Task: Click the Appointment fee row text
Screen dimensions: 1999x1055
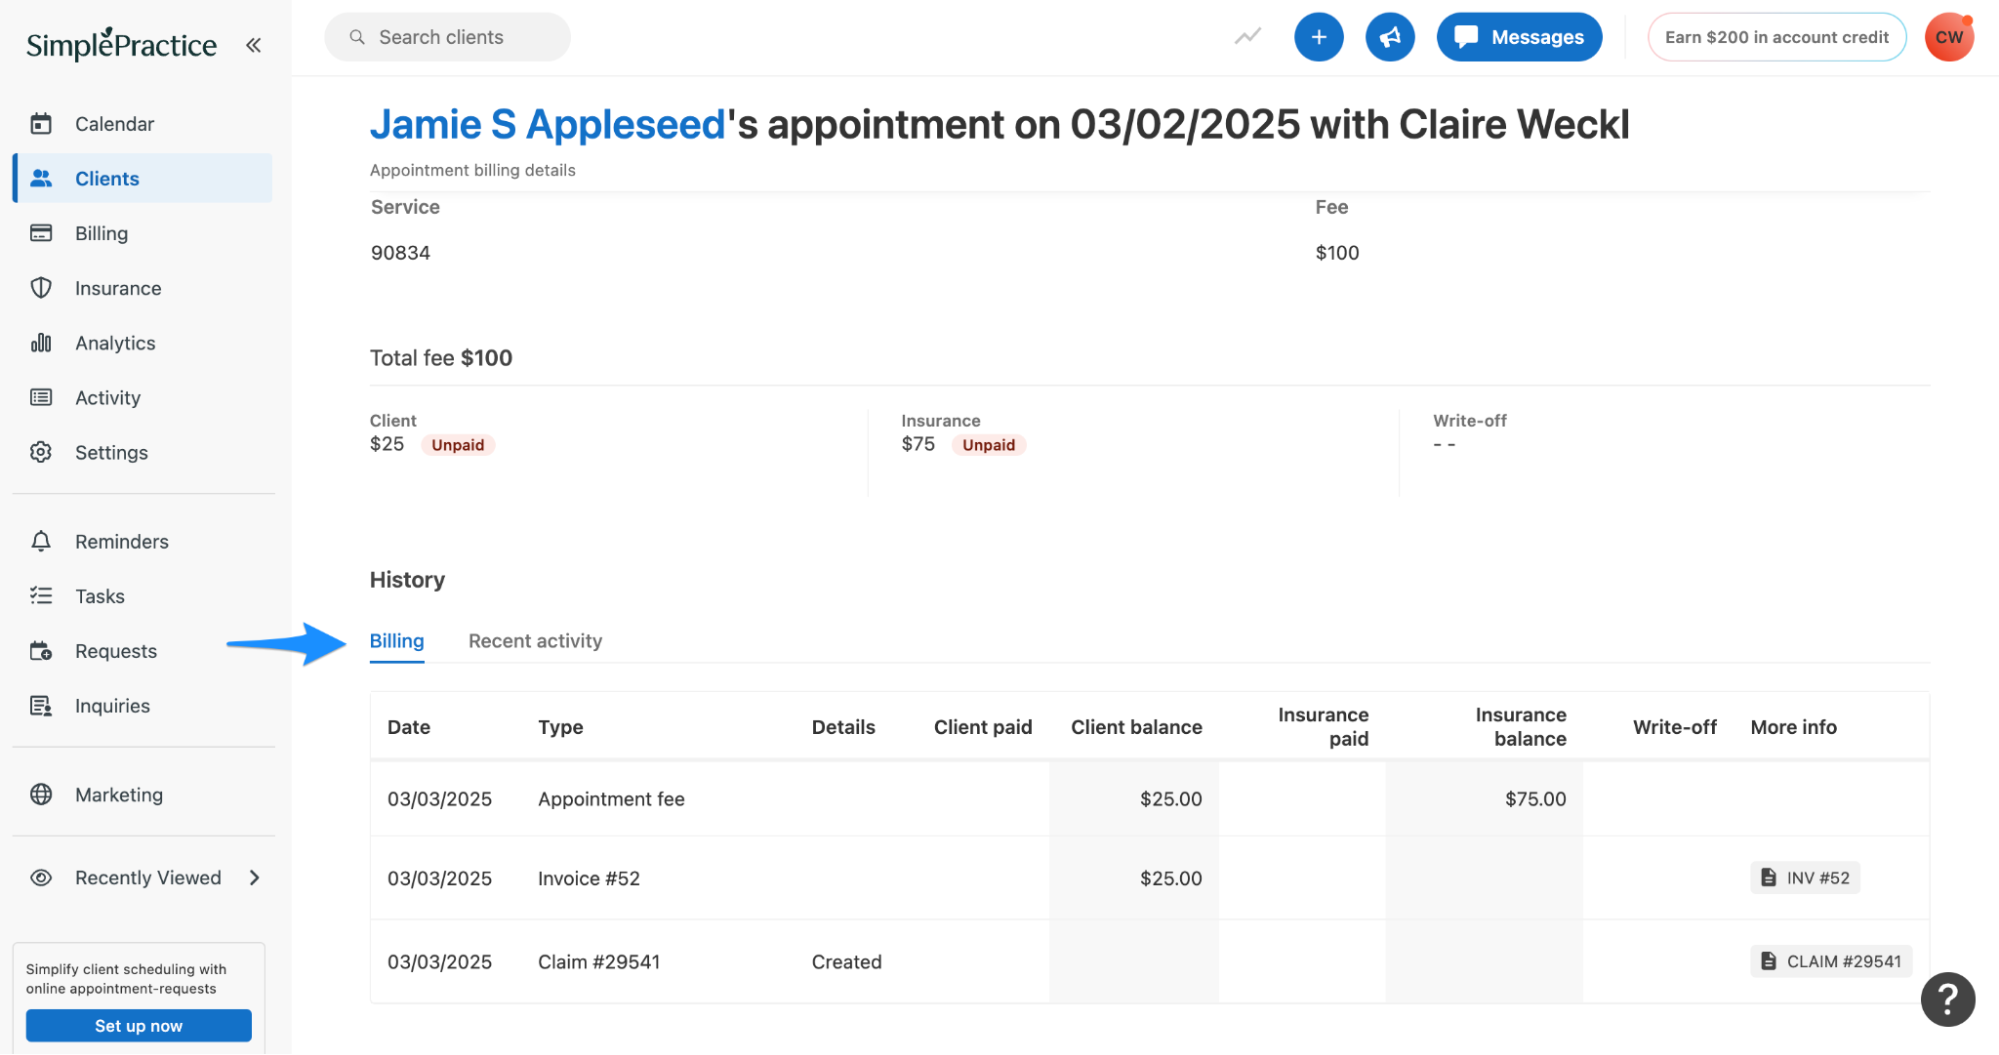Action: pyautogui.click(x=611, y=799)
